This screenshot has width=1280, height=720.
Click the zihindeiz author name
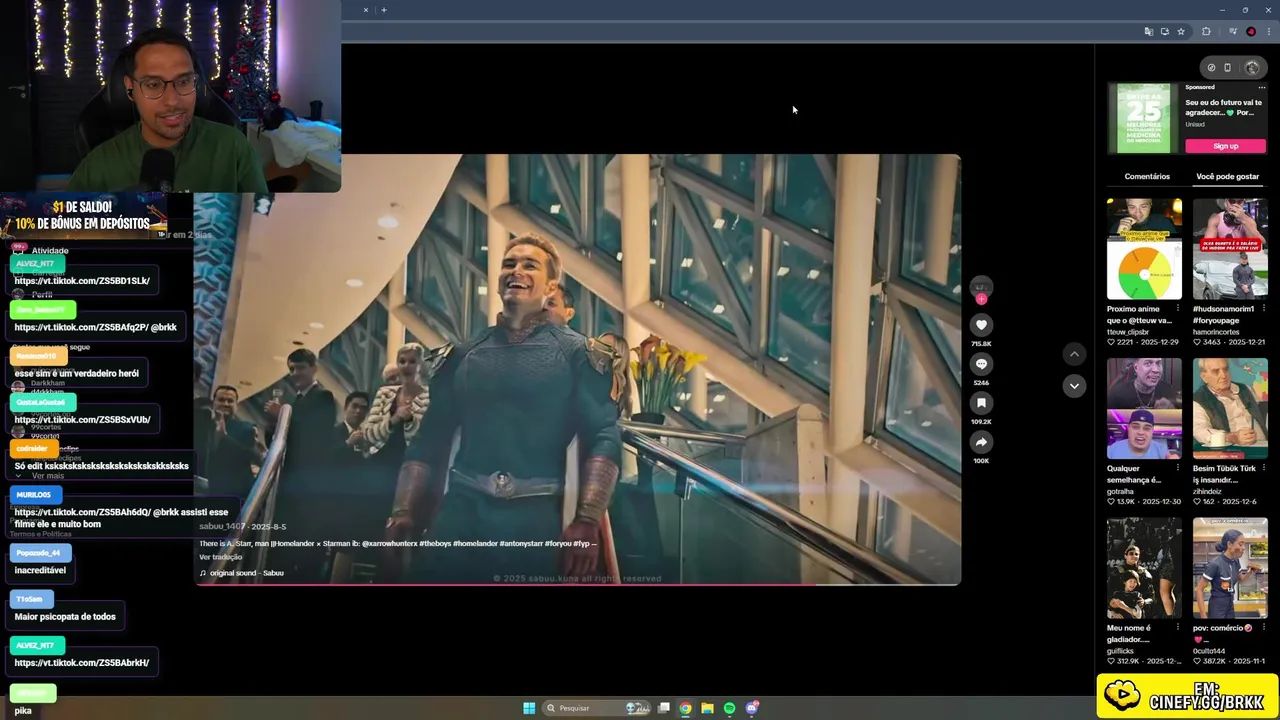[x=1207, y=491]
